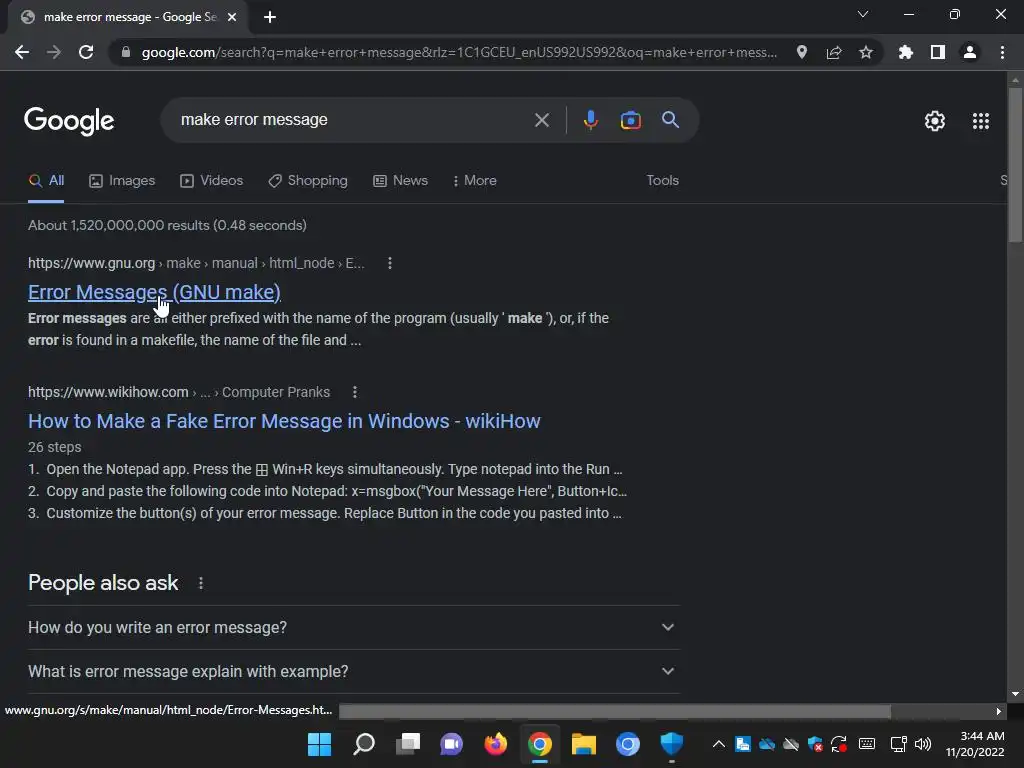Open Task View on taskbar
This screenshot has width=1024, height=768.
tap(408, 744)
